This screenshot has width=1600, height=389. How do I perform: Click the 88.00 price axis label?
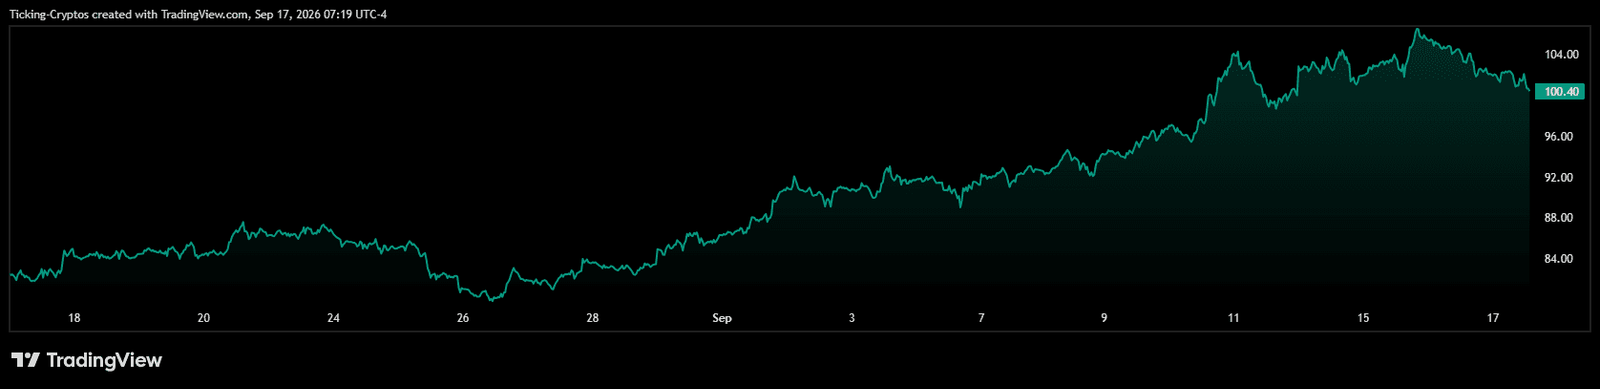coord(1559,218)
